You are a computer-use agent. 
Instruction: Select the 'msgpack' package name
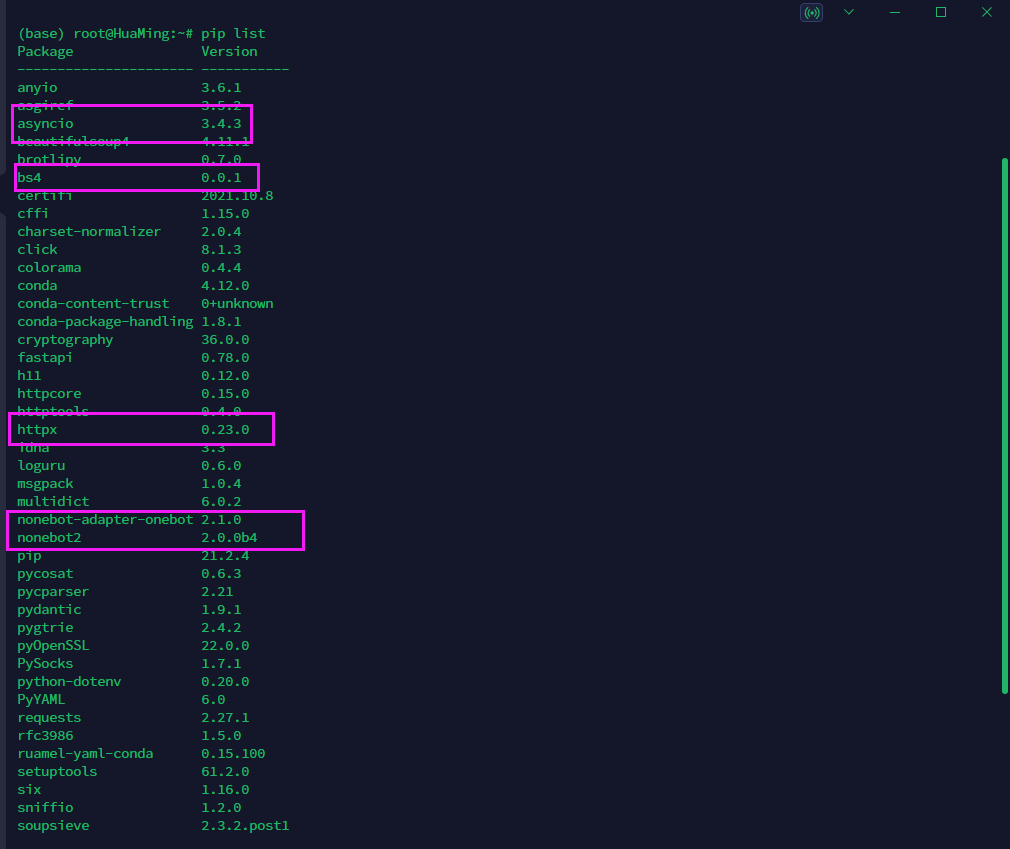[45, 484]
